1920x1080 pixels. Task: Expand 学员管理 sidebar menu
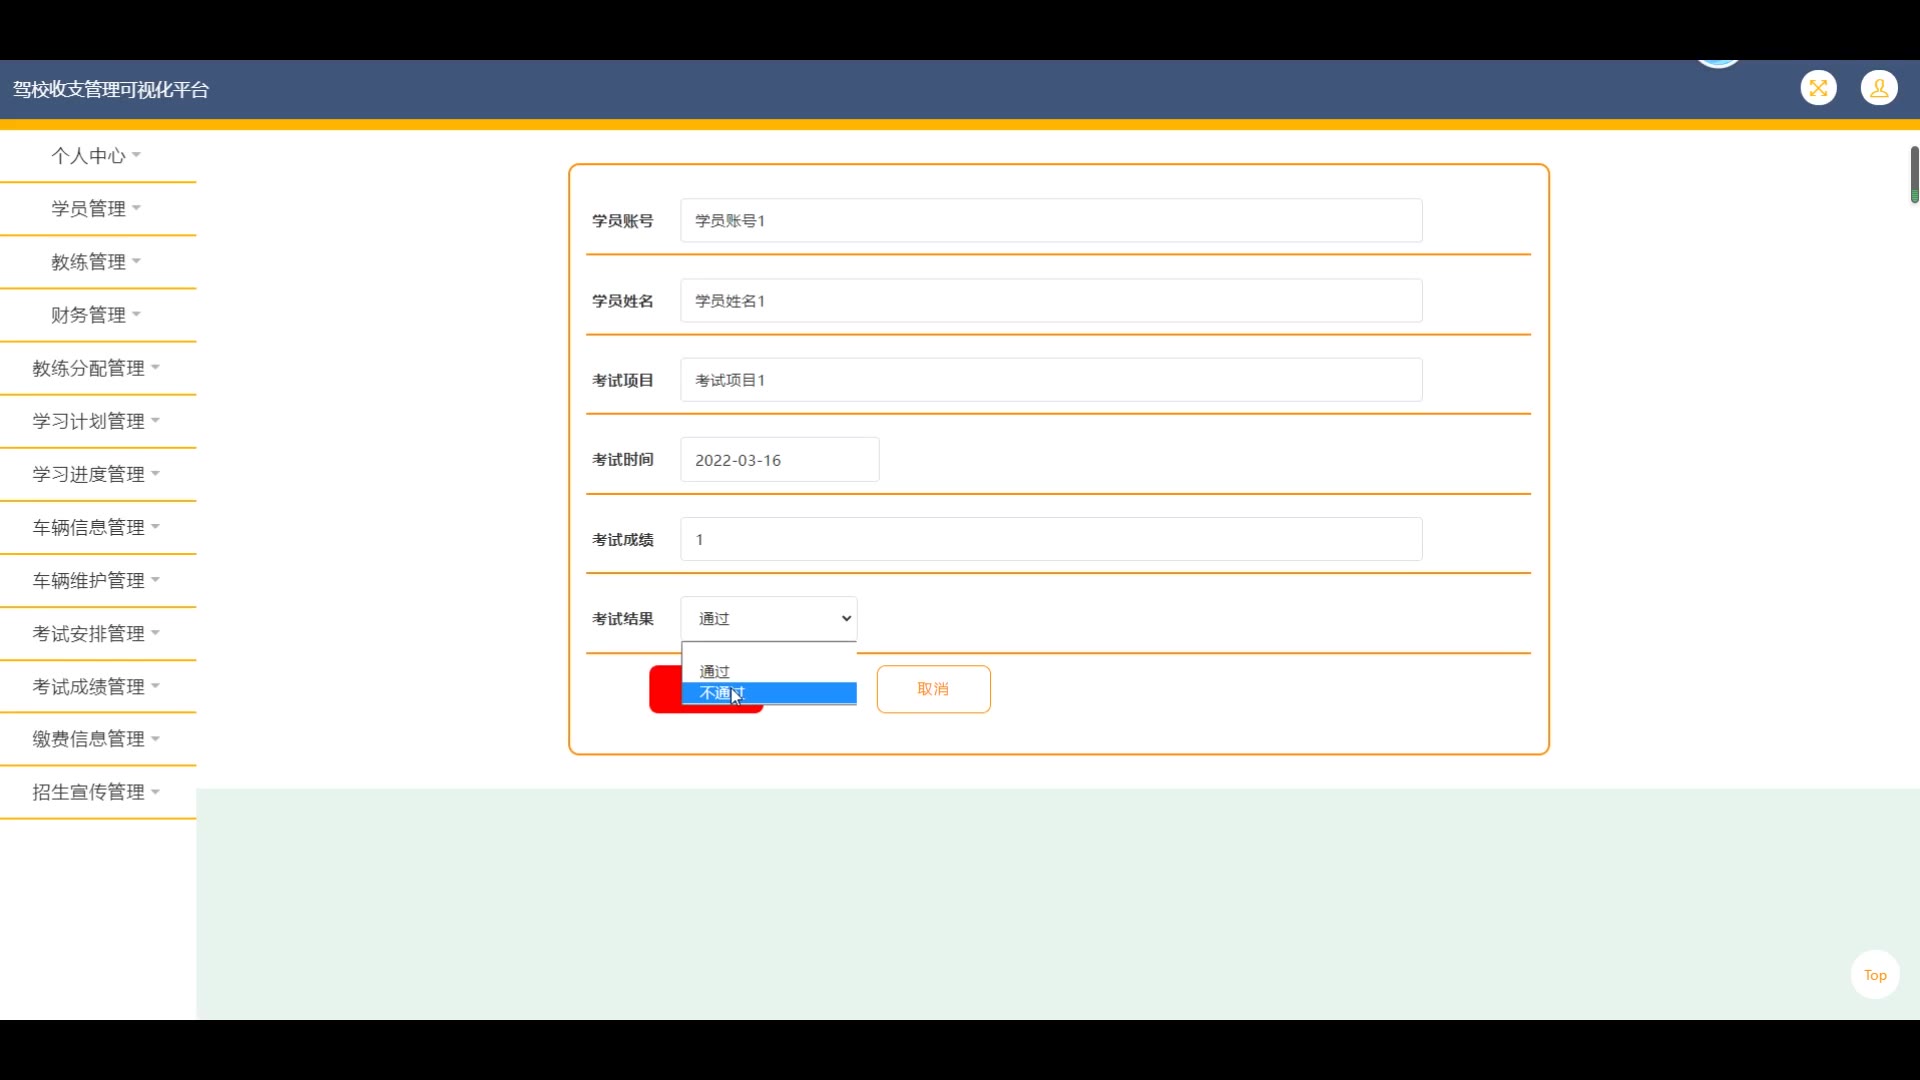96,209
